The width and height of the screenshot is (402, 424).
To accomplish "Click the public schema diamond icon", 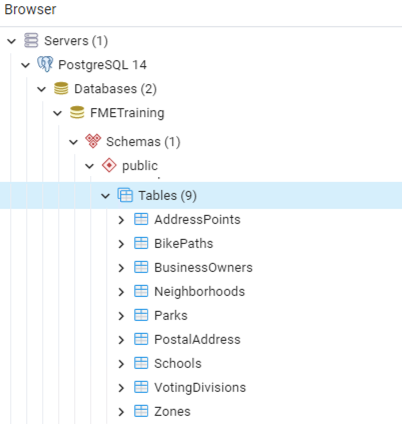I will click(x=109, y=165).
